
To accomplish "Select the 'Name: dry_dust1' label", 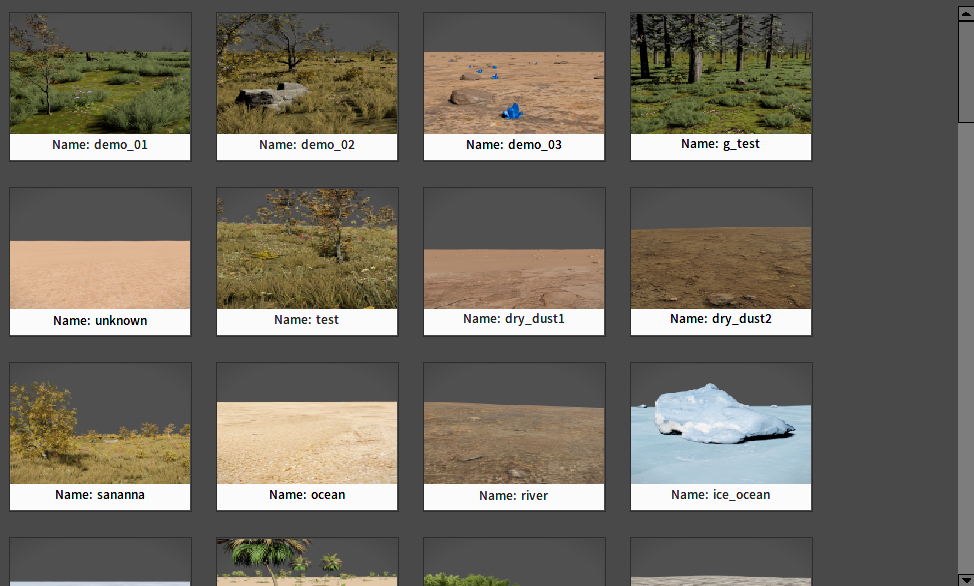I will point(514,319).
